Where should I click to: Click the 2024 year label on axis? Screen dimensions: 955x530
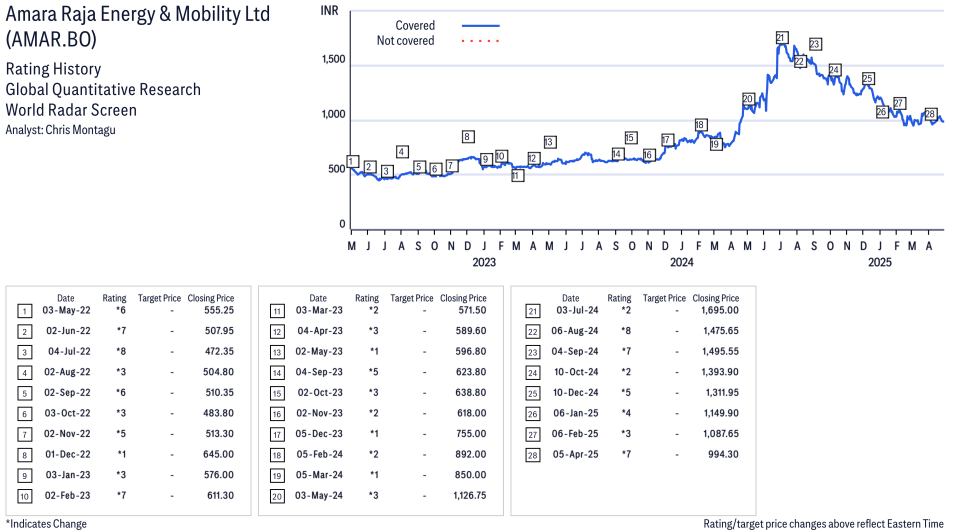coord(682,263)
